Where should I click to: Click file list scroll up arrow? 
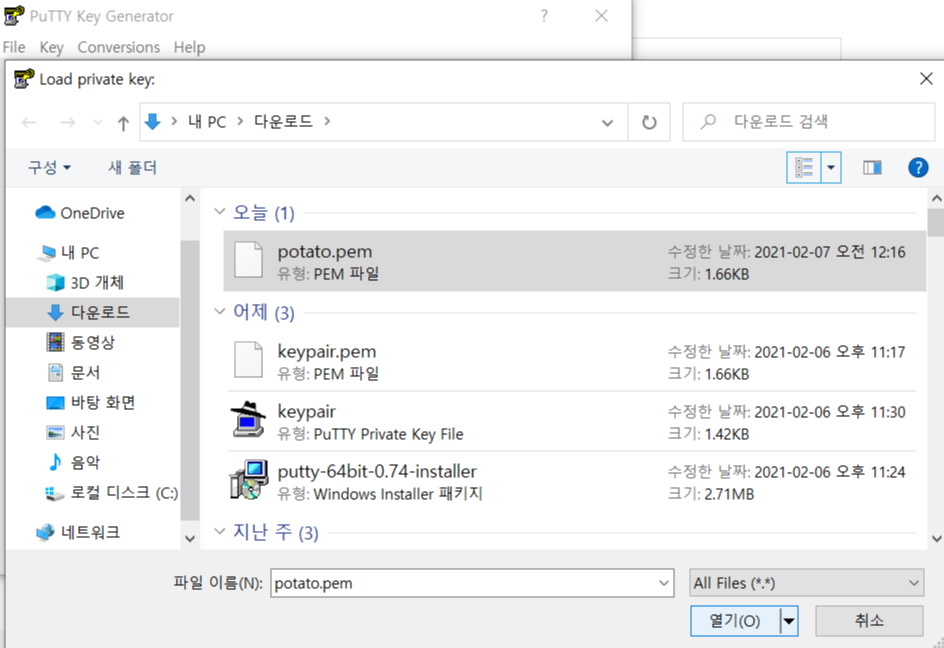pyautogui.click(x=936, y=198)
